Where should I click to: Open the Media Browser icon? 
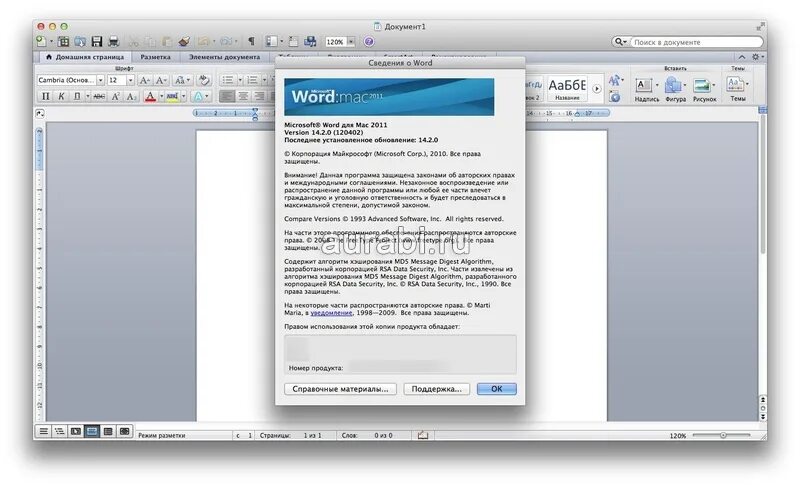310,41
